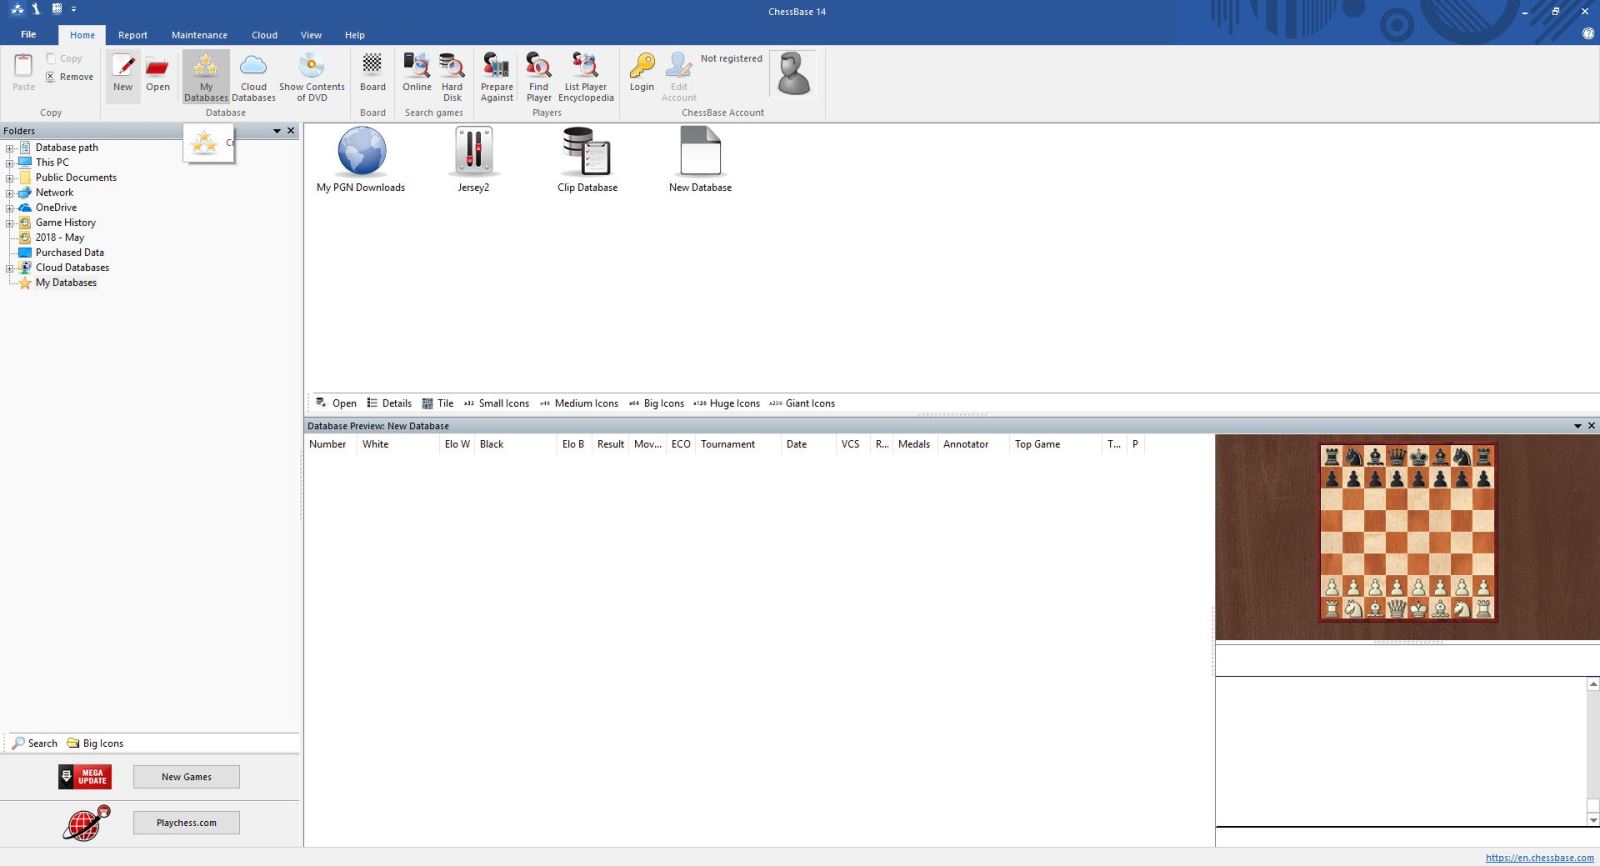Click the Show Contents of DVD icon

click(x=312, y=76)
